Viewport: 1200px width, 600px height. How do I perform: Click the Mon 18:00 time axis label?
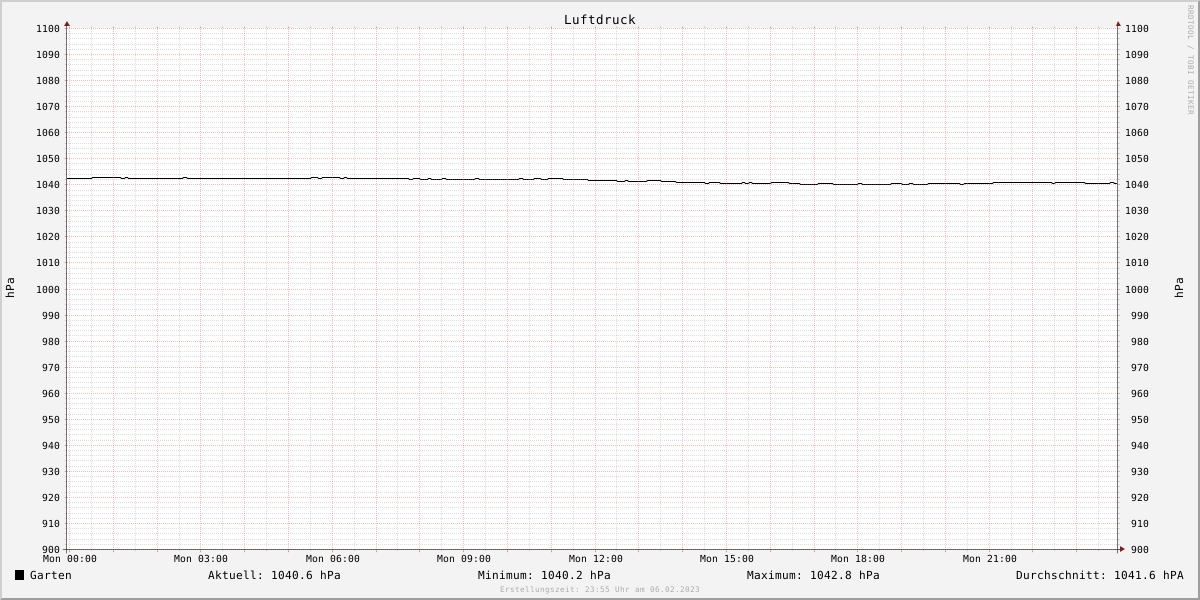pos(858,559)
